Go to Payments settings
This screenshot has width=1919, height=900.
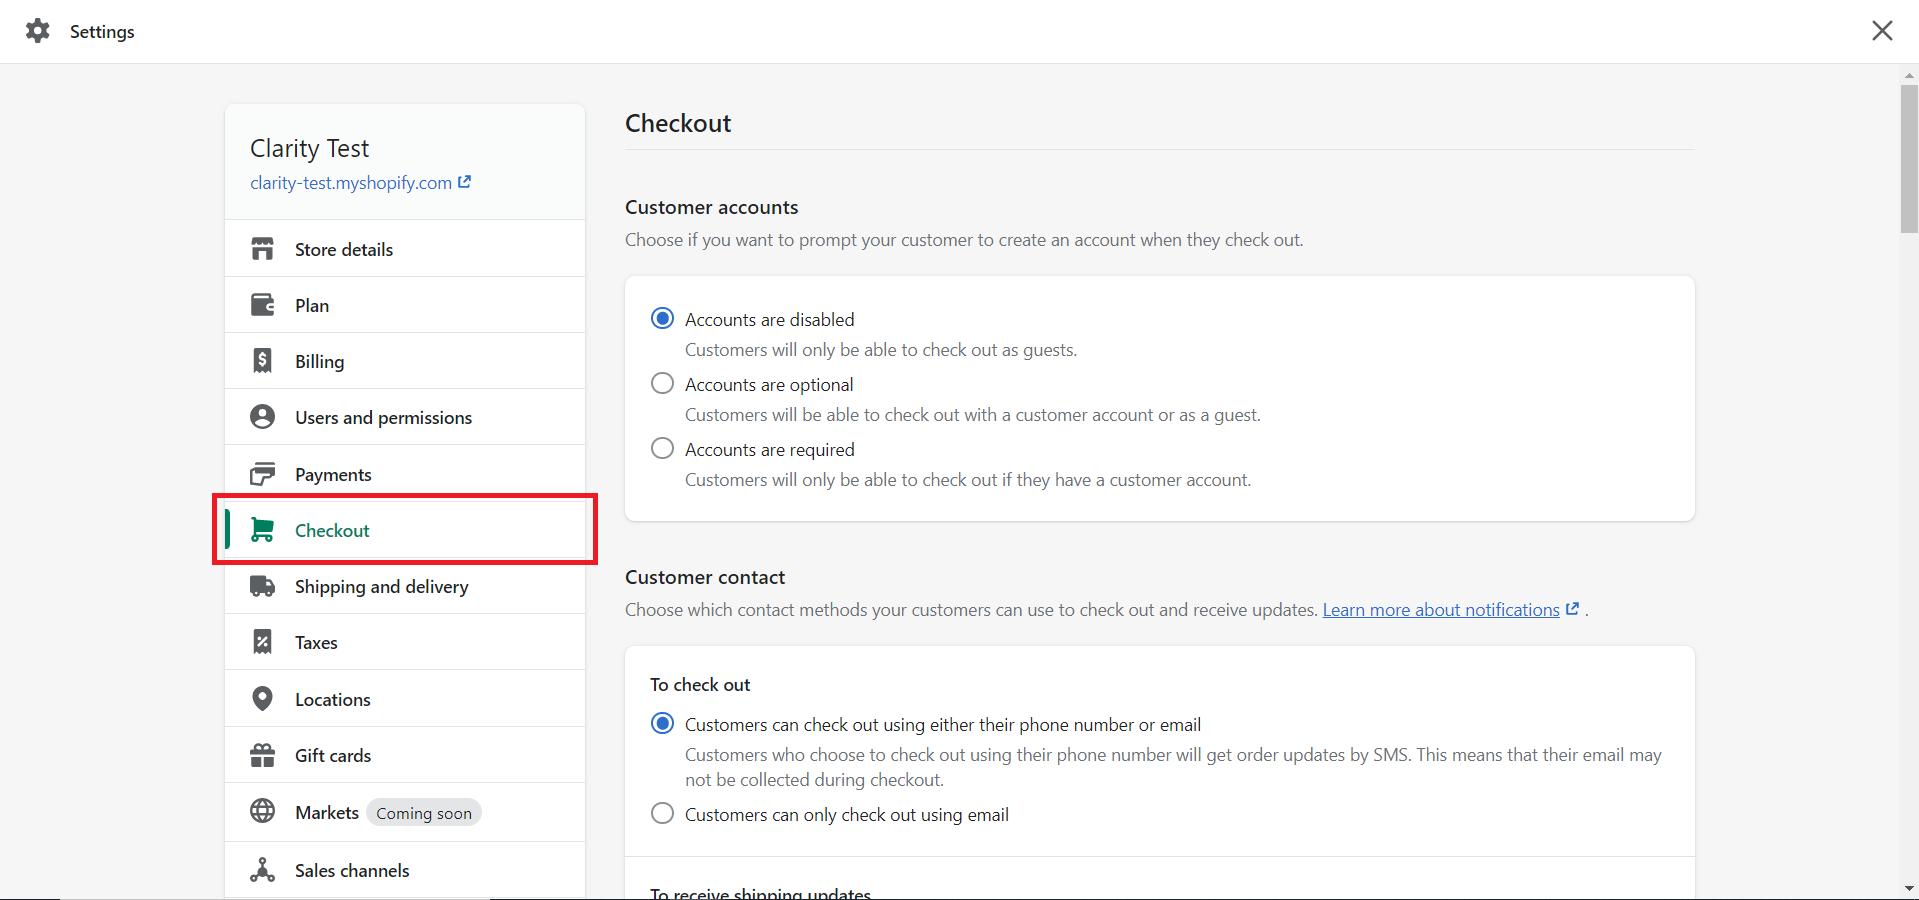pos(405,474)
